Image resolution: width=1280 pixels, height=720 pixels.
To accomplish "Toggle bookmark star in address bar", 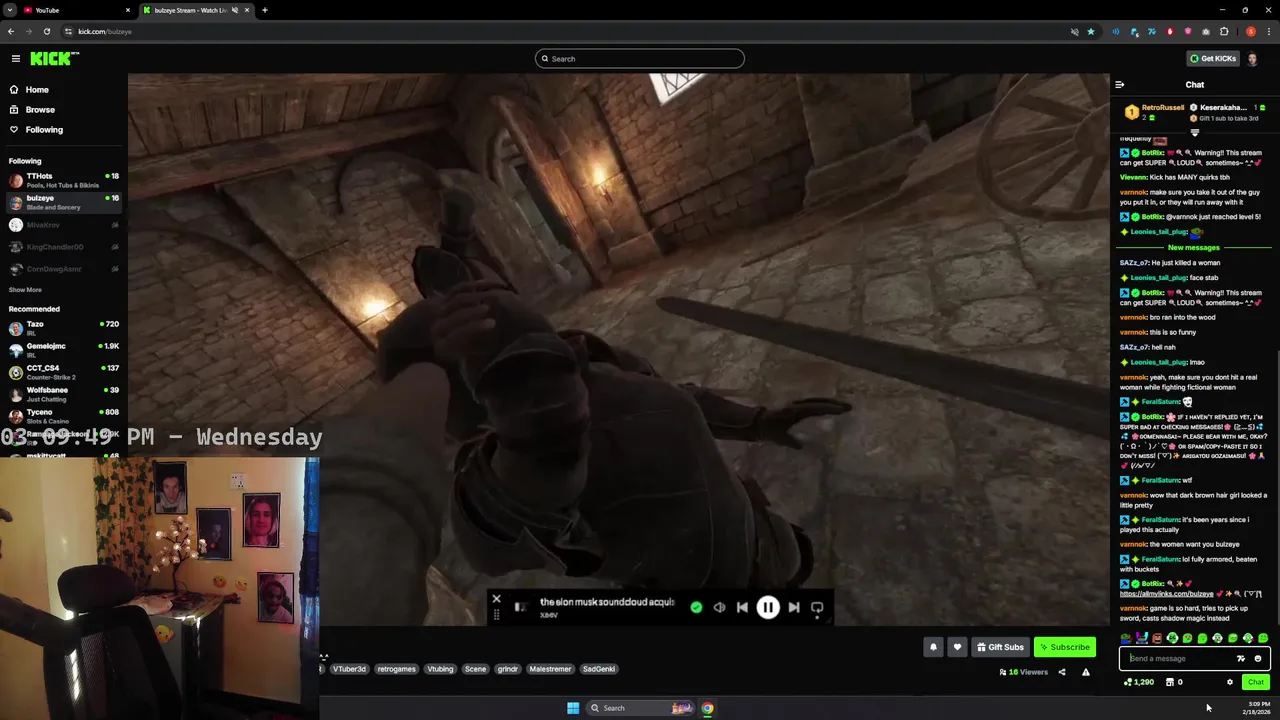I will pyautogui.click(x=1091, y=32).
